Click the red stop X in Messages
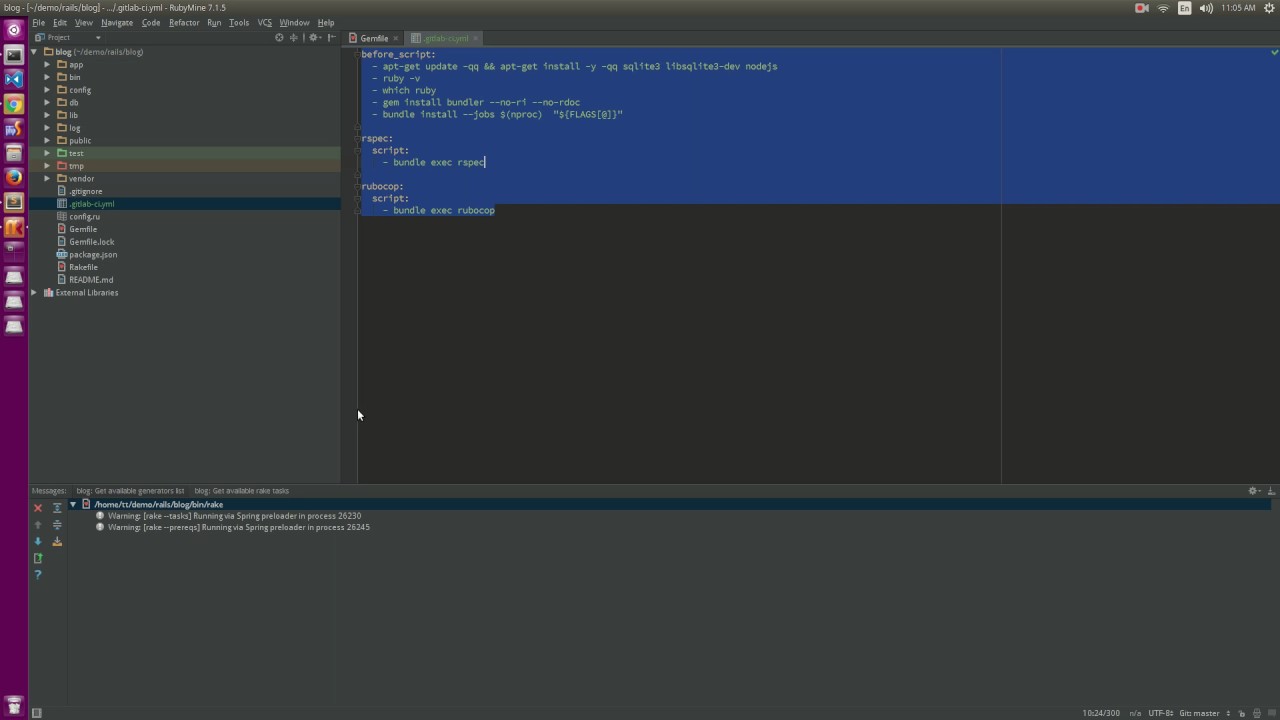This screenshot has width=1280, height=720. (38, 508)
